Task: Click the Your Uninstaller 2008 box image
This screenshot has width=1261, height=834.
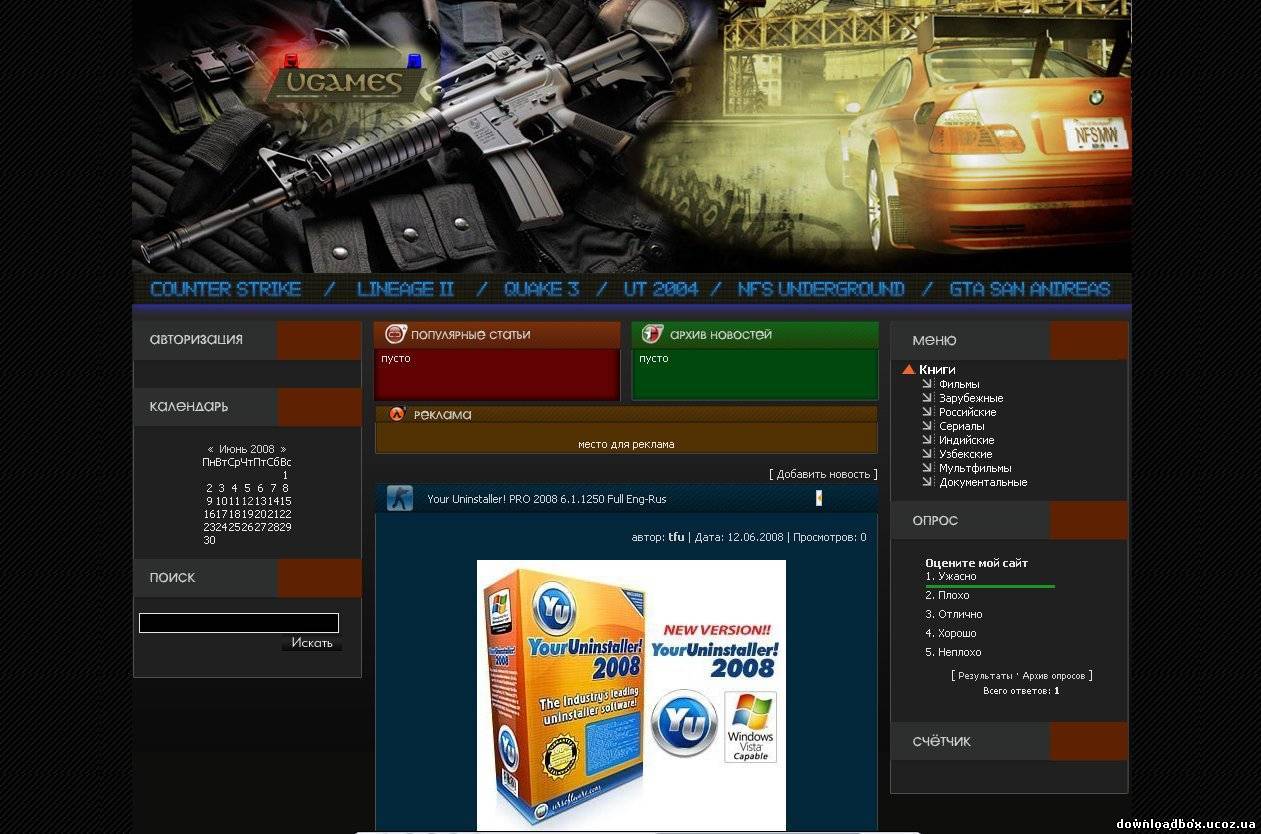Action: 631,695
